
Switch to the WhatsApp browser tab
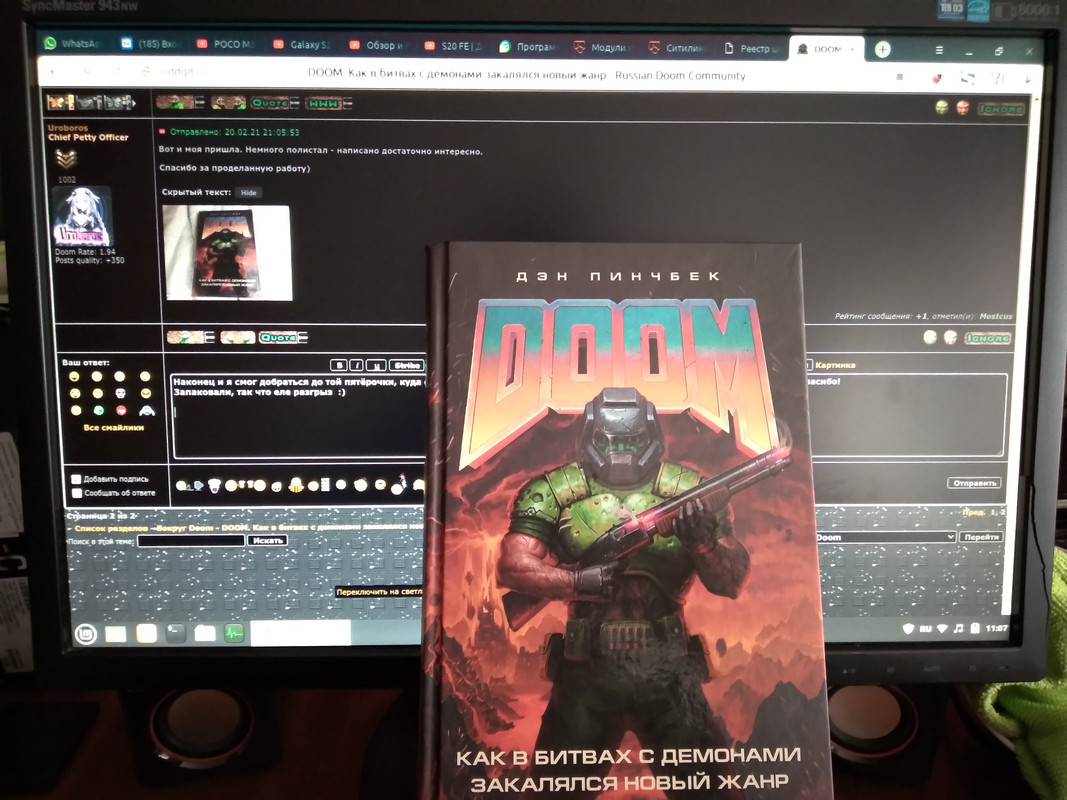pyautogui.click(x=73, y=43)
